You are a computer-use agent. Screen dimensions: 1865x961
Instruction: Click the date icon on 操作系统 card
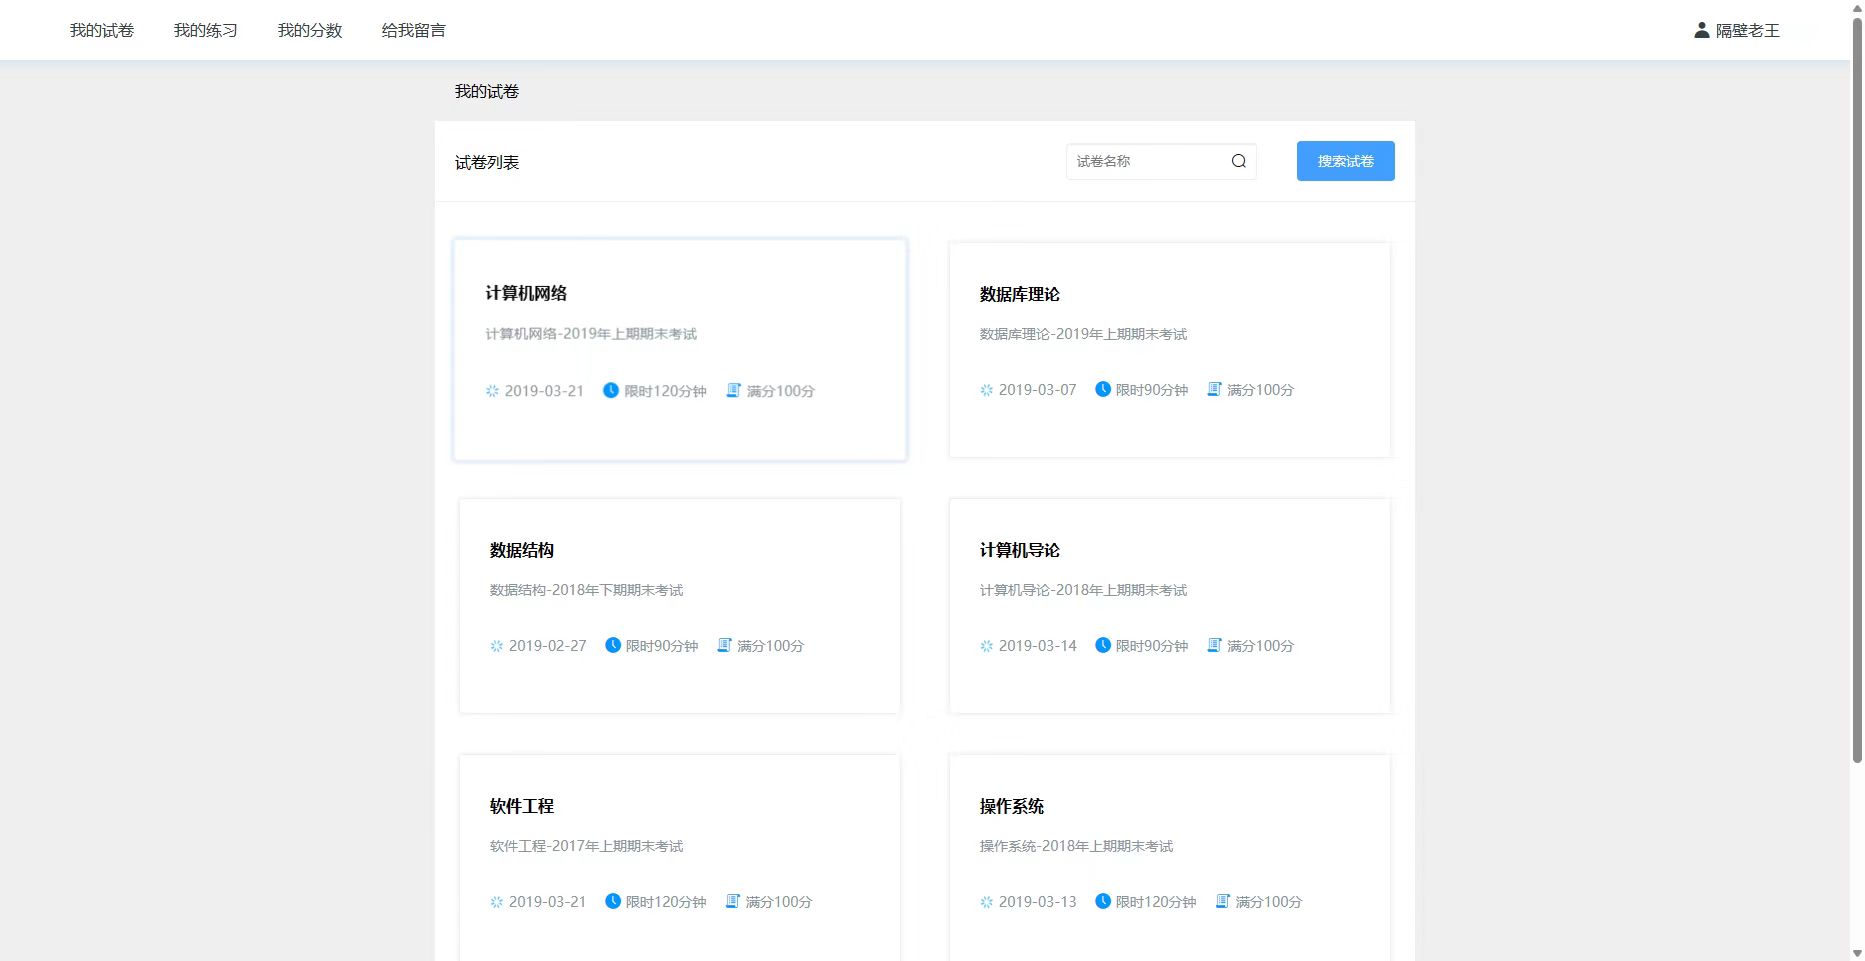pos(986,902)
